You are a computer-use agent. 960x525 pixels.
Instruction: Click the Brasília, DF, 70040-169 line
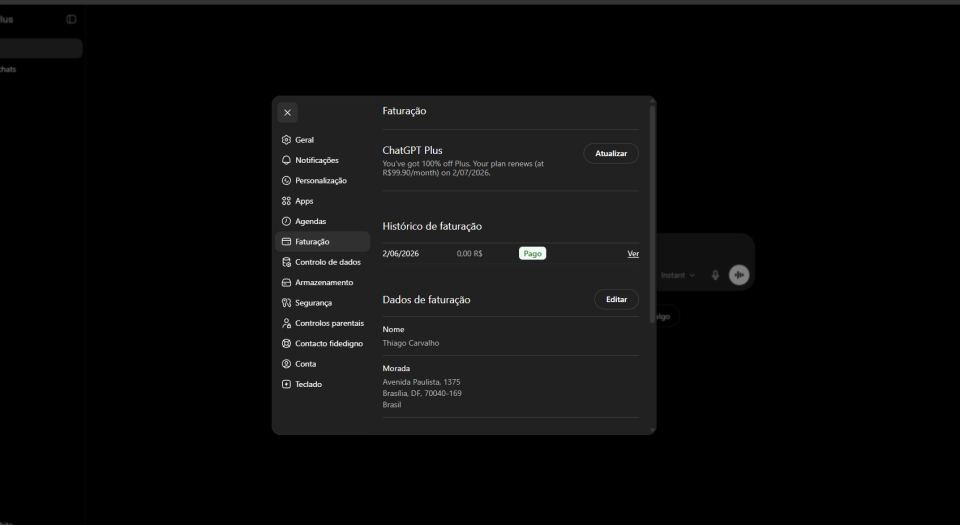pyautogui.click(x=422, y=393)
